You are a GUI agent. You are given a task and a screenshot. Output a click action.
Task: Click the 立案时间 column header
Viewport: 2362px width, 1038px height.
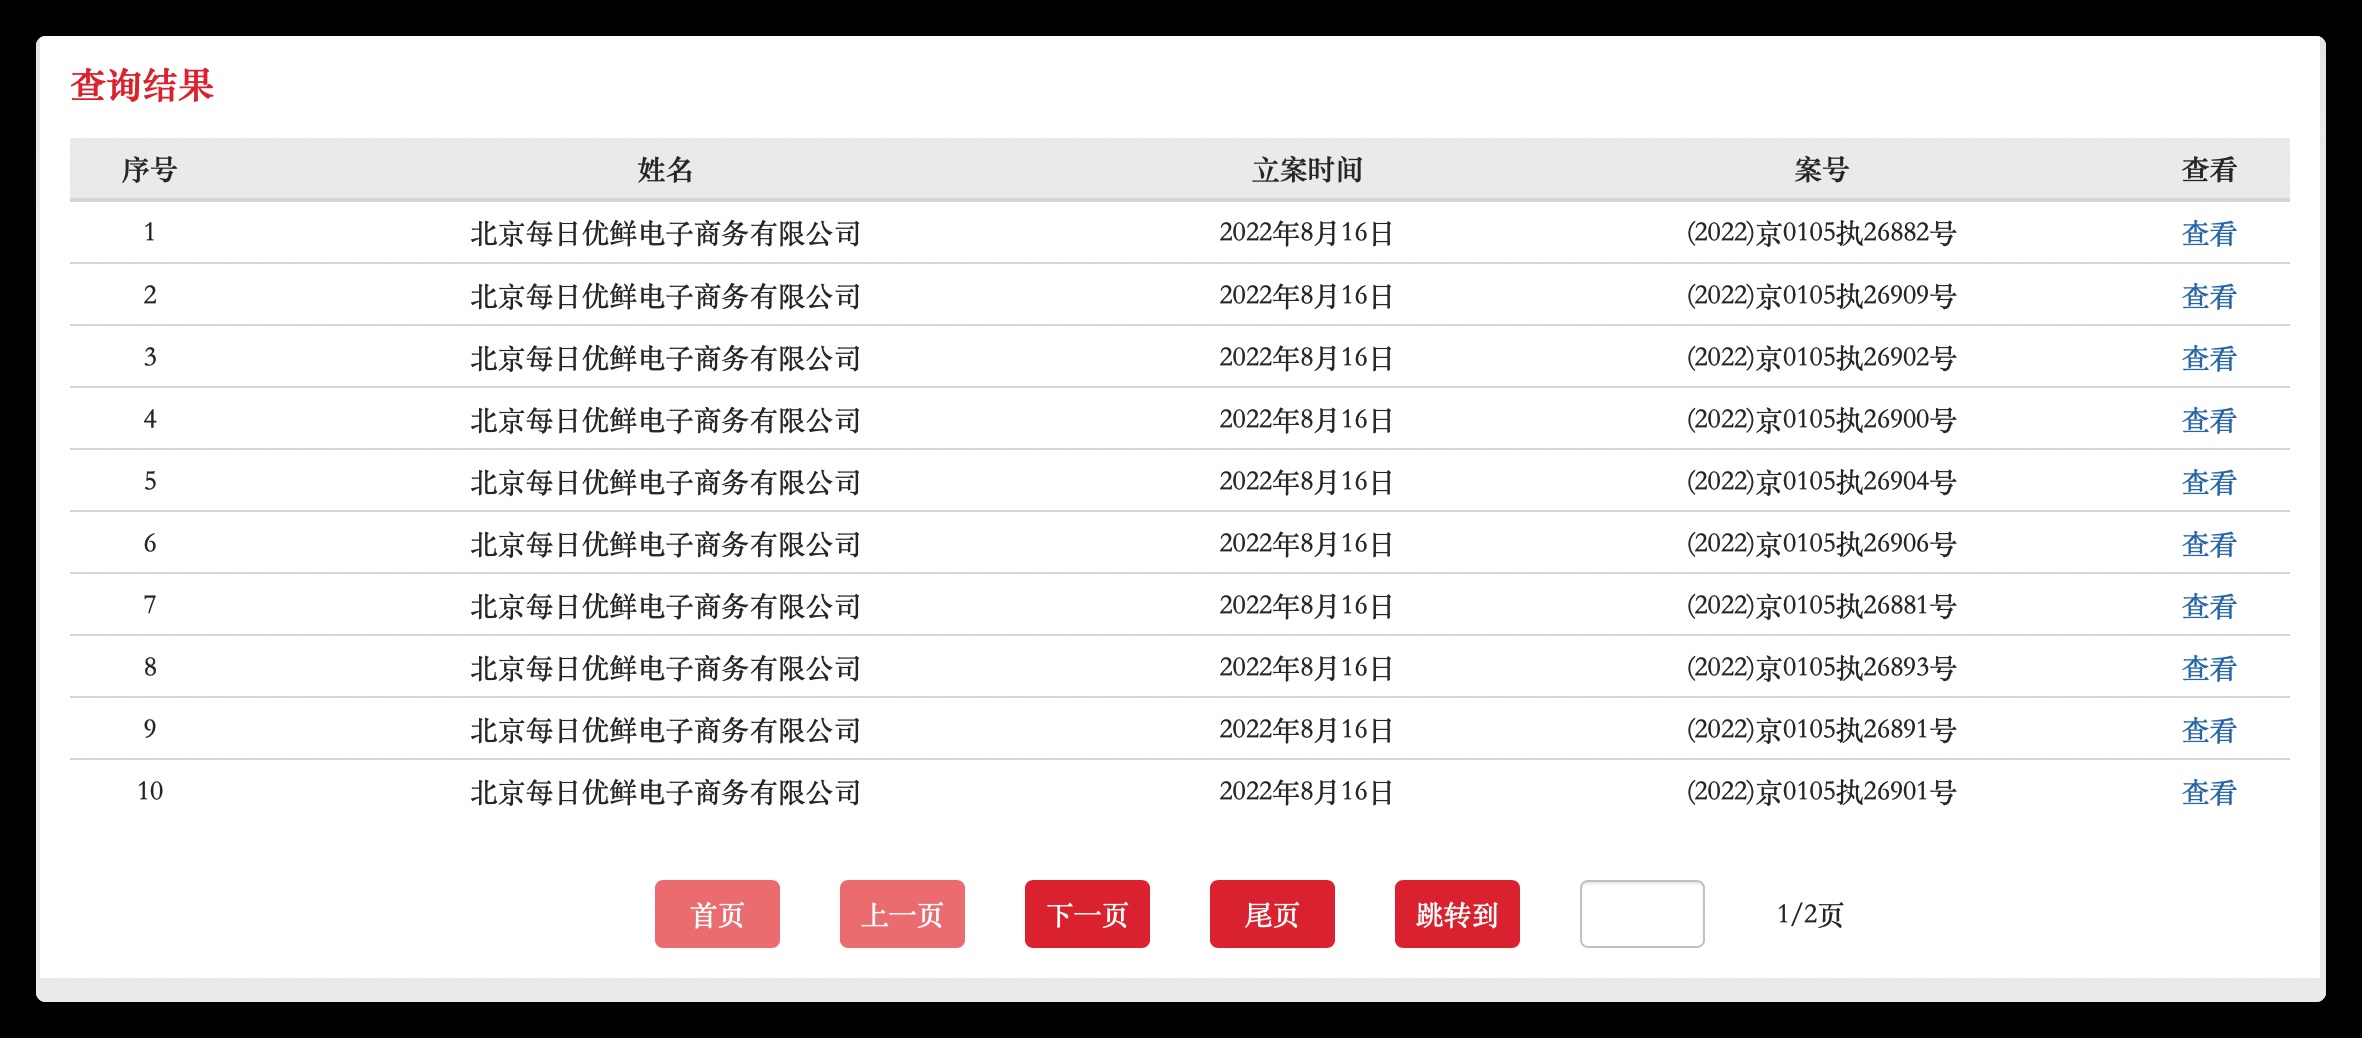click(1307, 170)
